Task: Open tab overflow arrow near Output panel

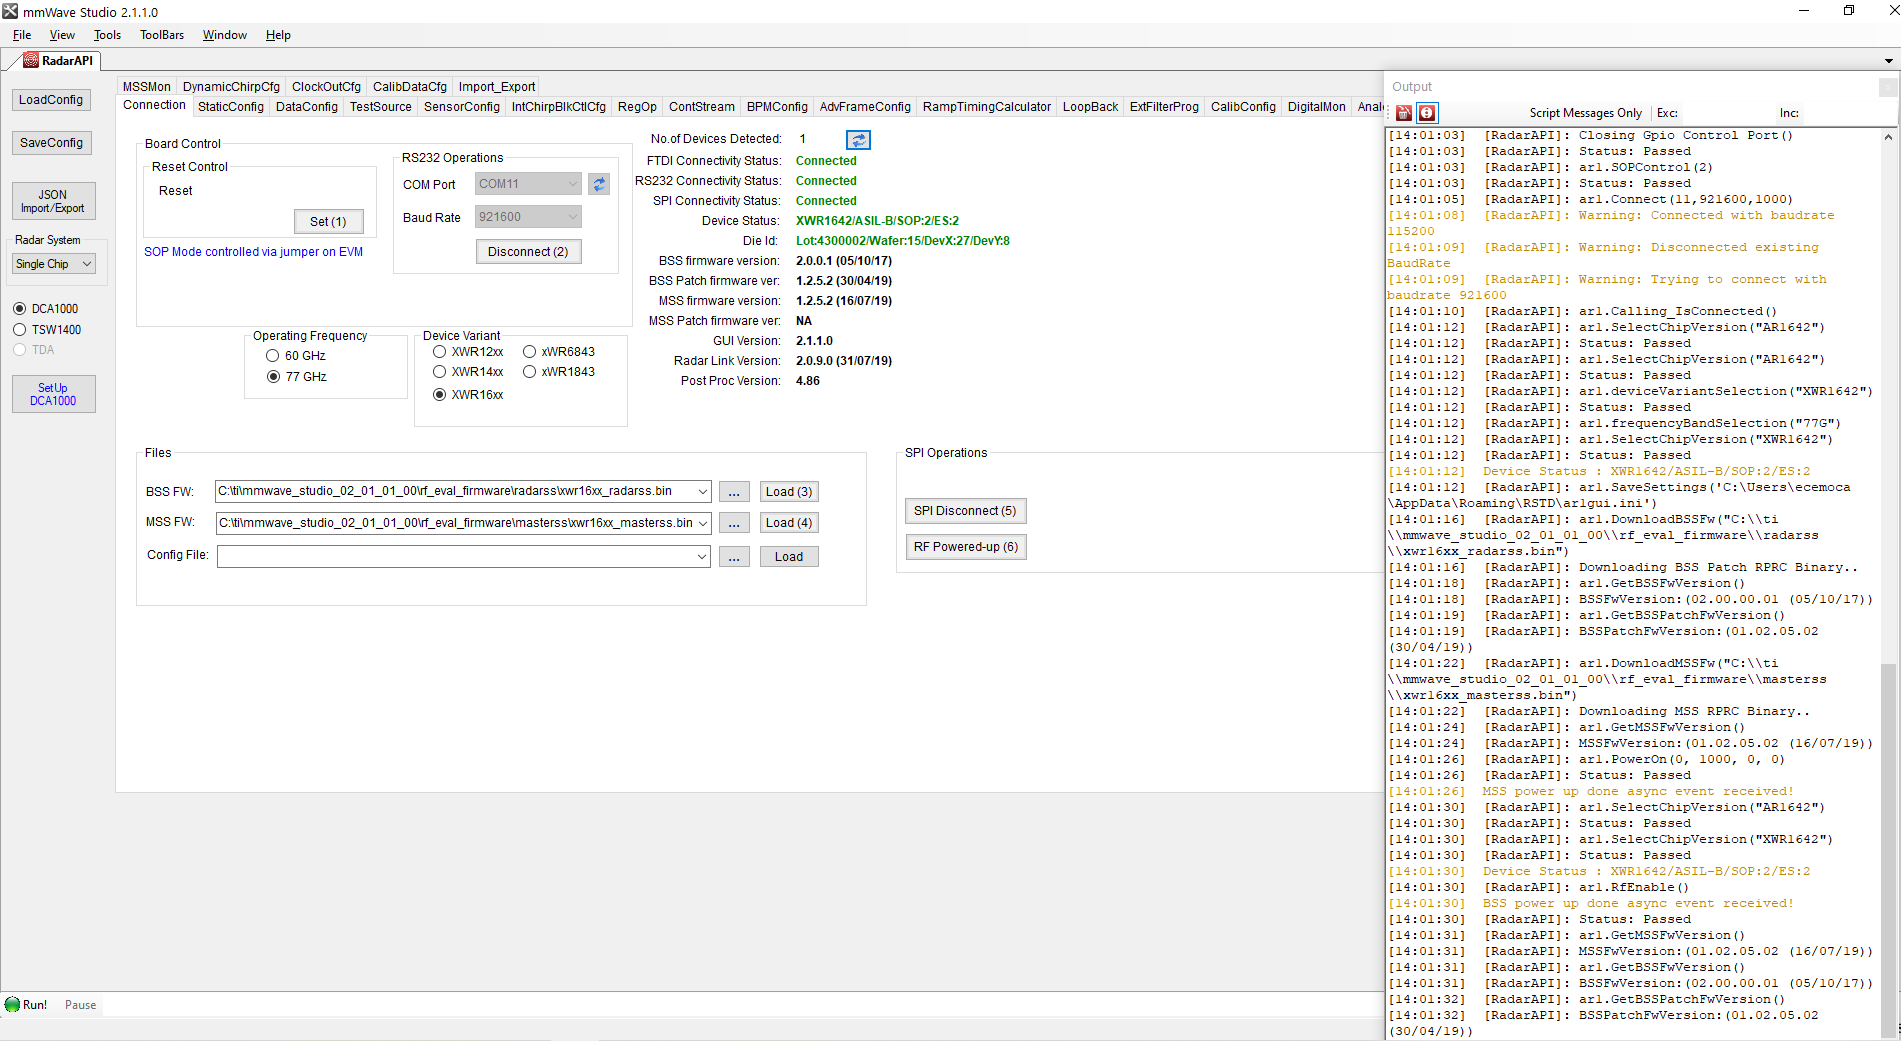Action: coord(1888,61)
